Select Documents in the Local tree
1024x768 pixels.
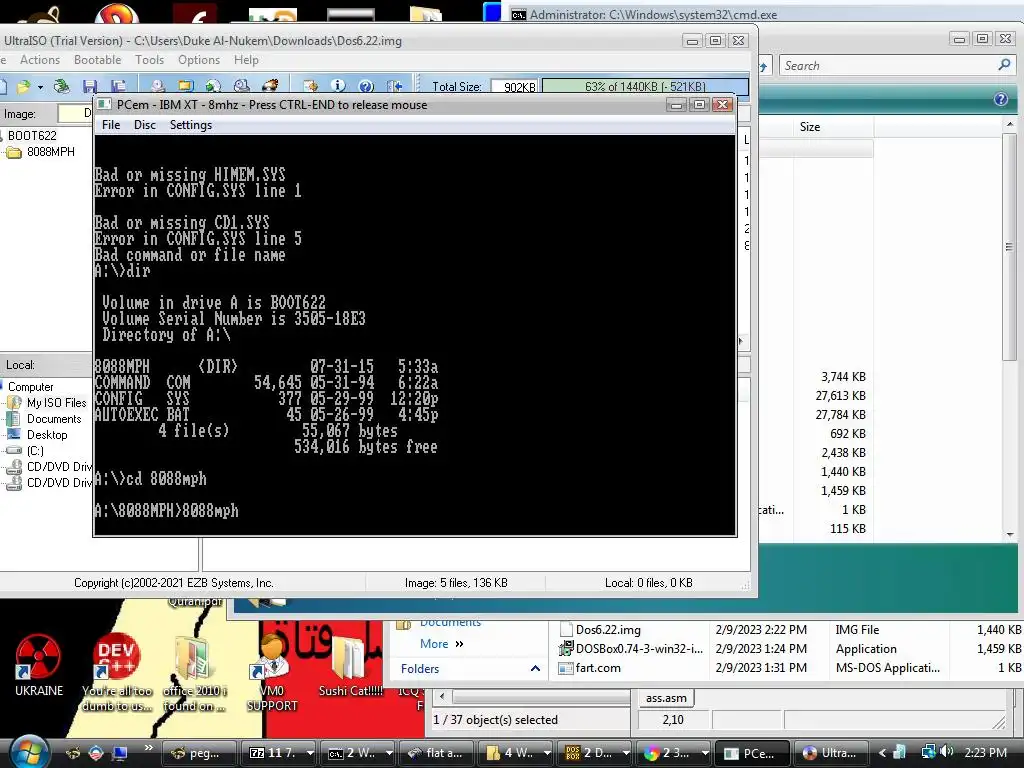pyautogui.click(x=54, y=419)
